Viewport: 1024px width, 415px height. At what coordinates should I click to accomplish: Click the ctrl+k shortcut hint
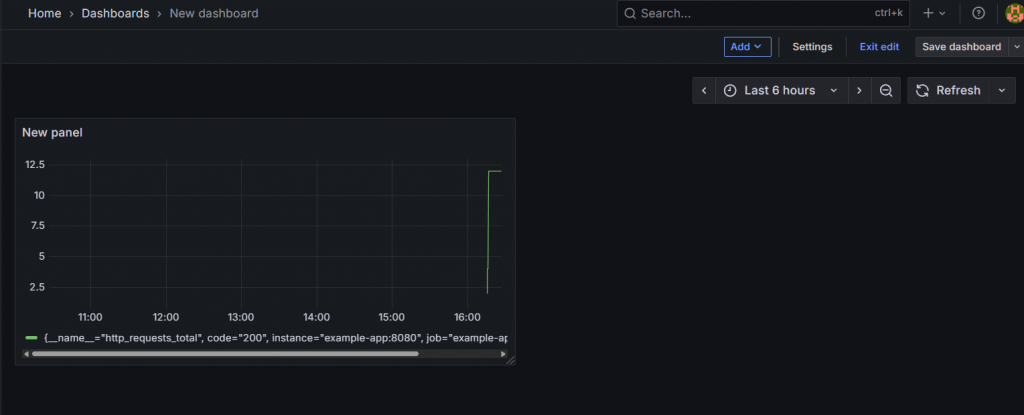[889, 13]
